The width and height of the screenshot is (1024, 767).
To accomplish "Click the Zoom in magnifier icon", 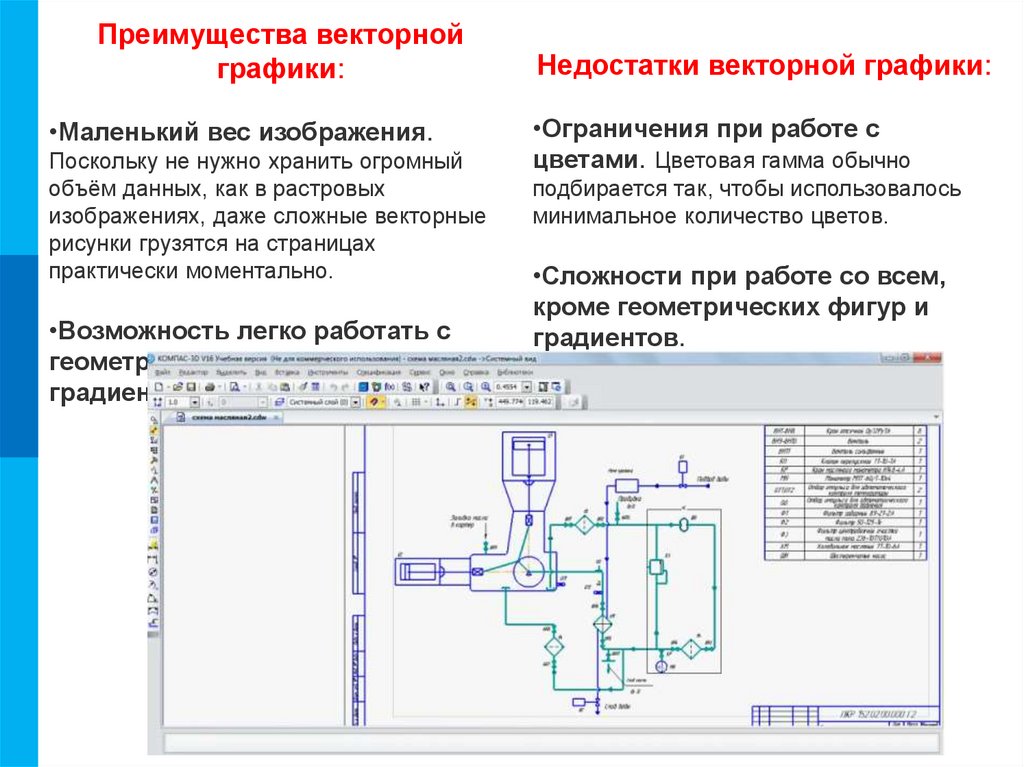I will pos(451,387).
